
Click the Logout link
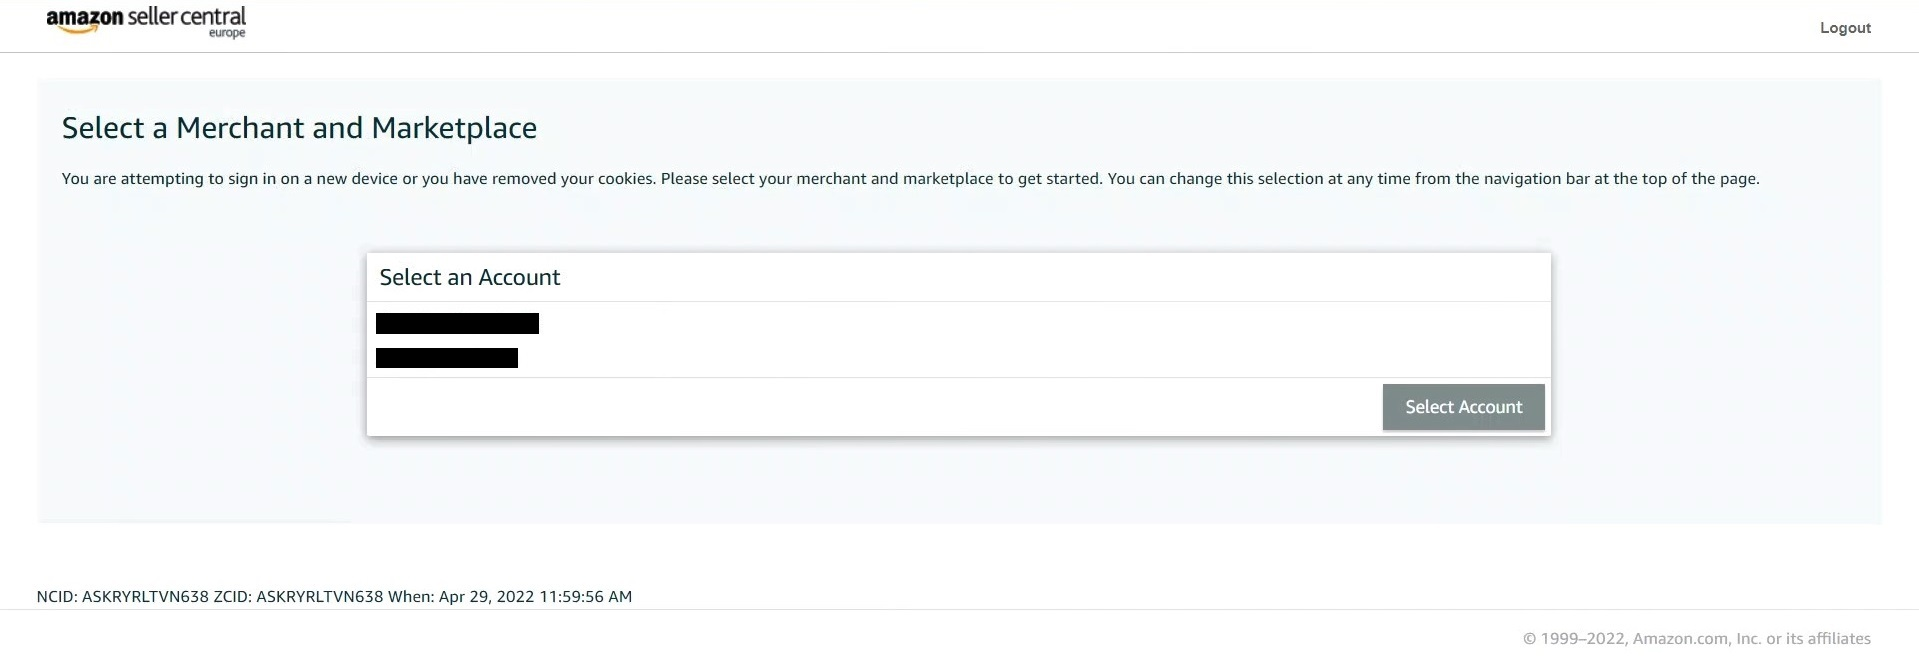point(1845,28)
